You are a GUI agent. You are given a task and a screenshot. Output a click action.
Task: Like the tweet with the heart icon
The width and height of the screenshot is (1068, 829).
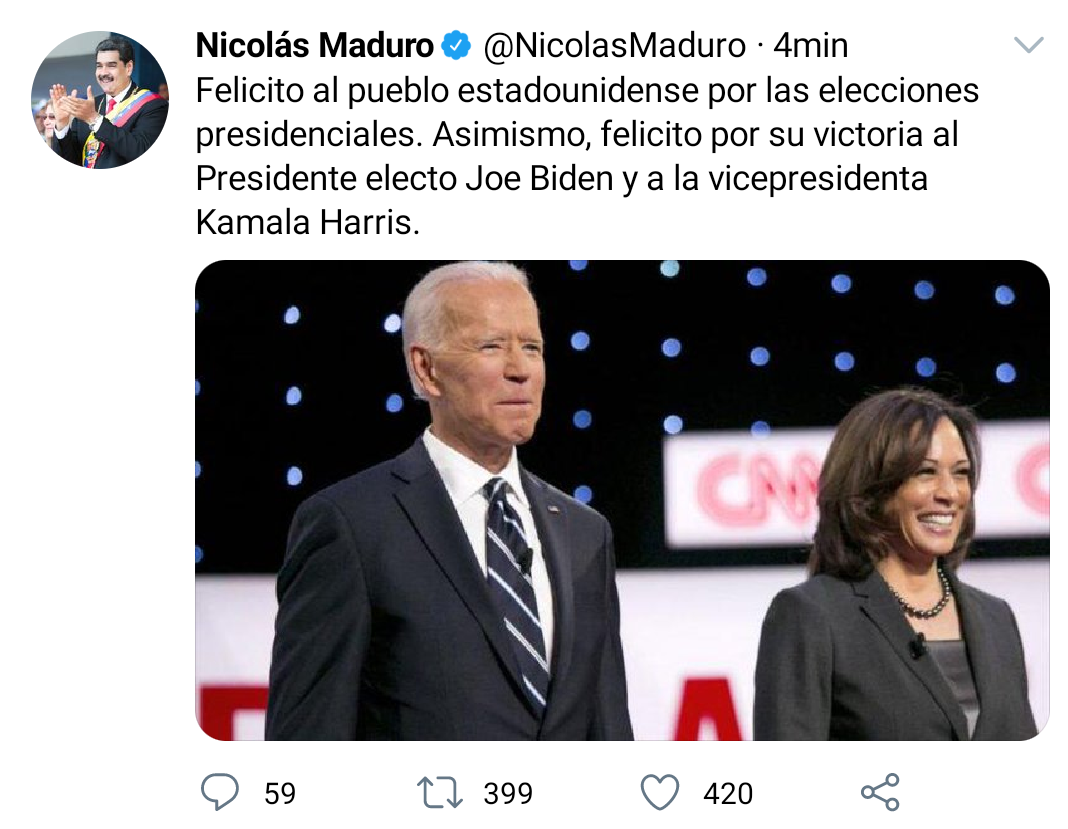click(659, 793)
